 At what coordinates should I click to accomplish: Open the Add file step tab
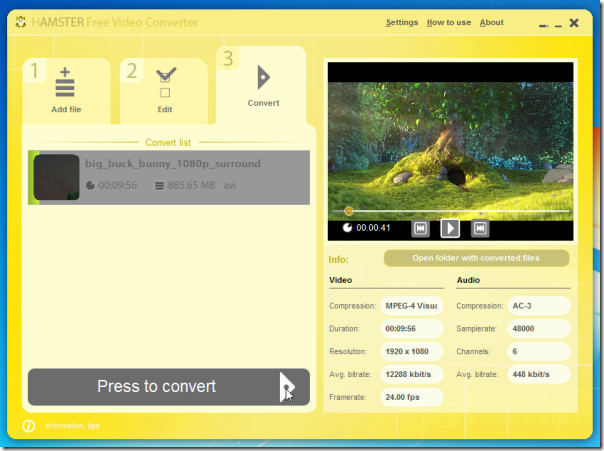point(66,91)
